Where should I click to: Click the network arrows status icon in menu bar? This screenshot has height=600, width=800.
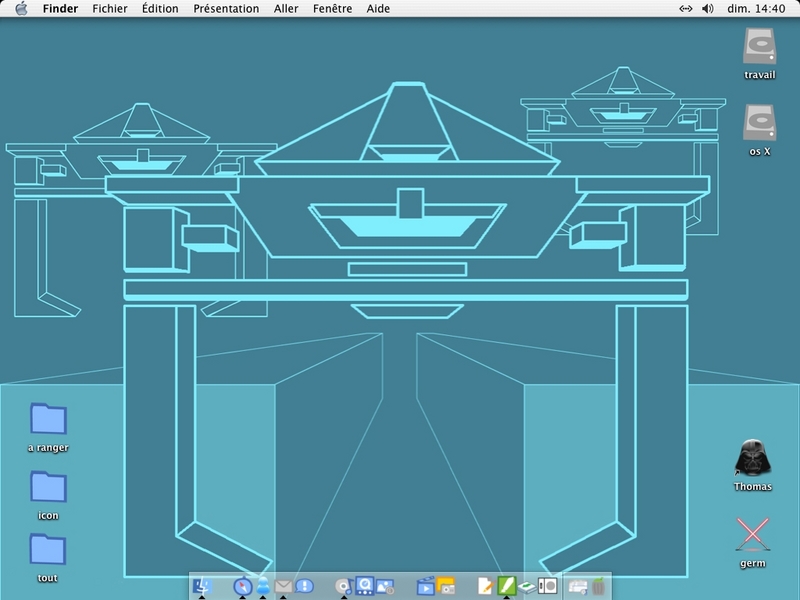point(686,8)
